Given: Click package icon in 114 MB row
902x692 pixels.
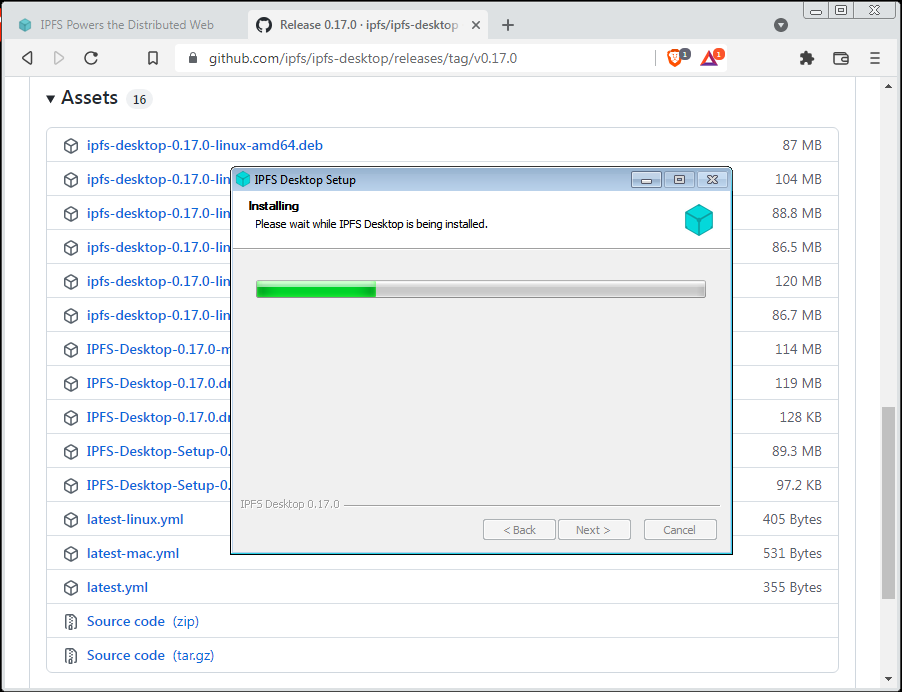Looking at the screenshot, I should 71,349.
